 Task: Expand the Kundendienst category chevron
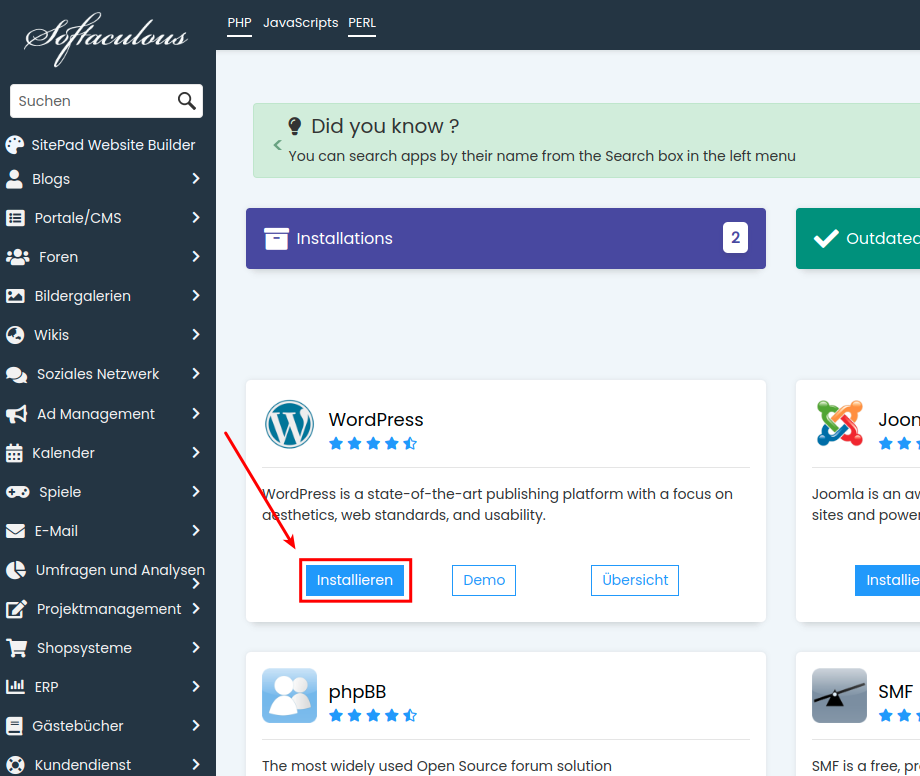point(196,764)
